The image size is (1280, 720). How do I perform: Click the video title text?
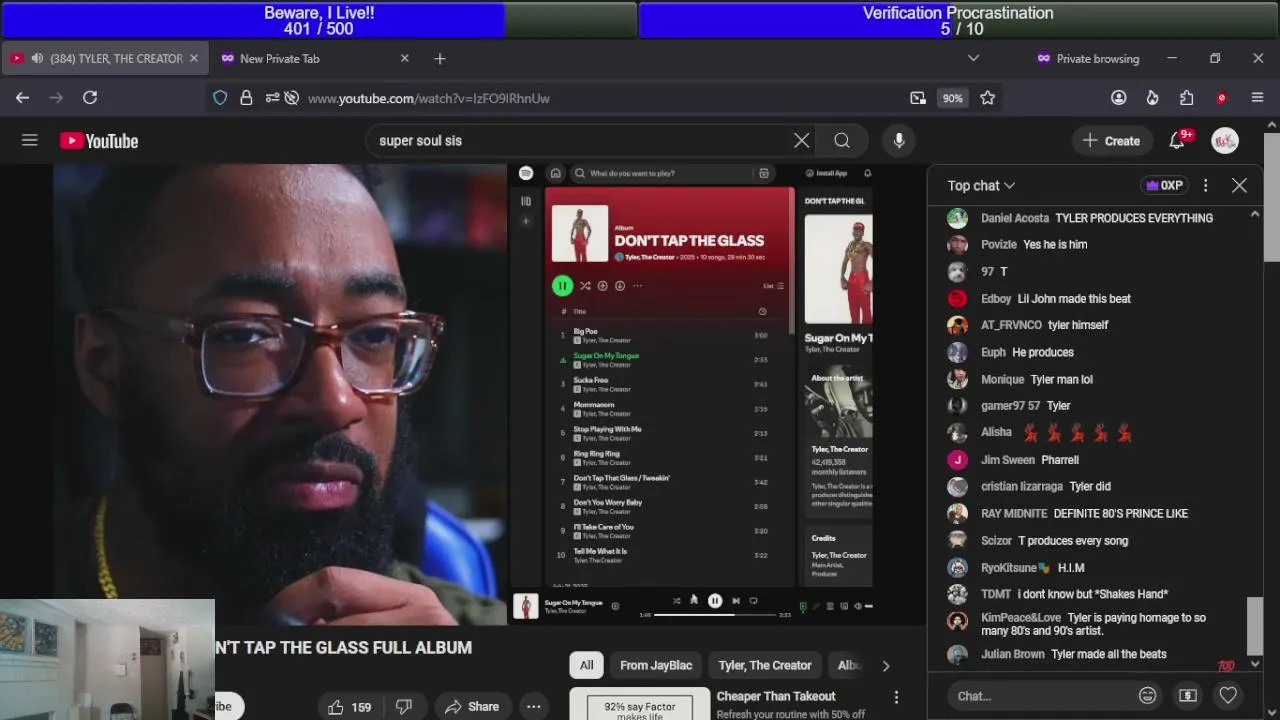coord(343,648)
